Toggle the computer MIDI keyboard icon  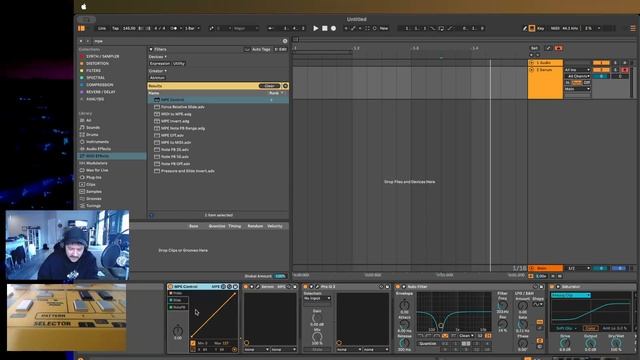click(532, 28)
